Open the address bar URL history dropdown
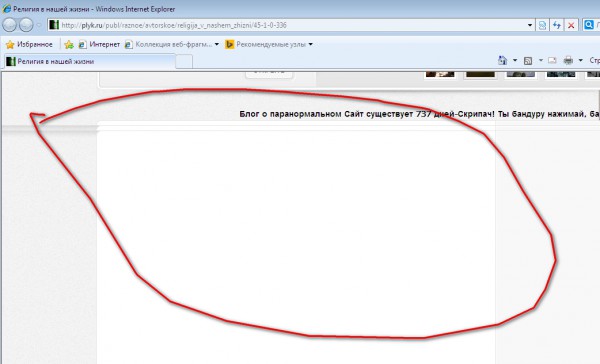 click(x=530, y=25)
